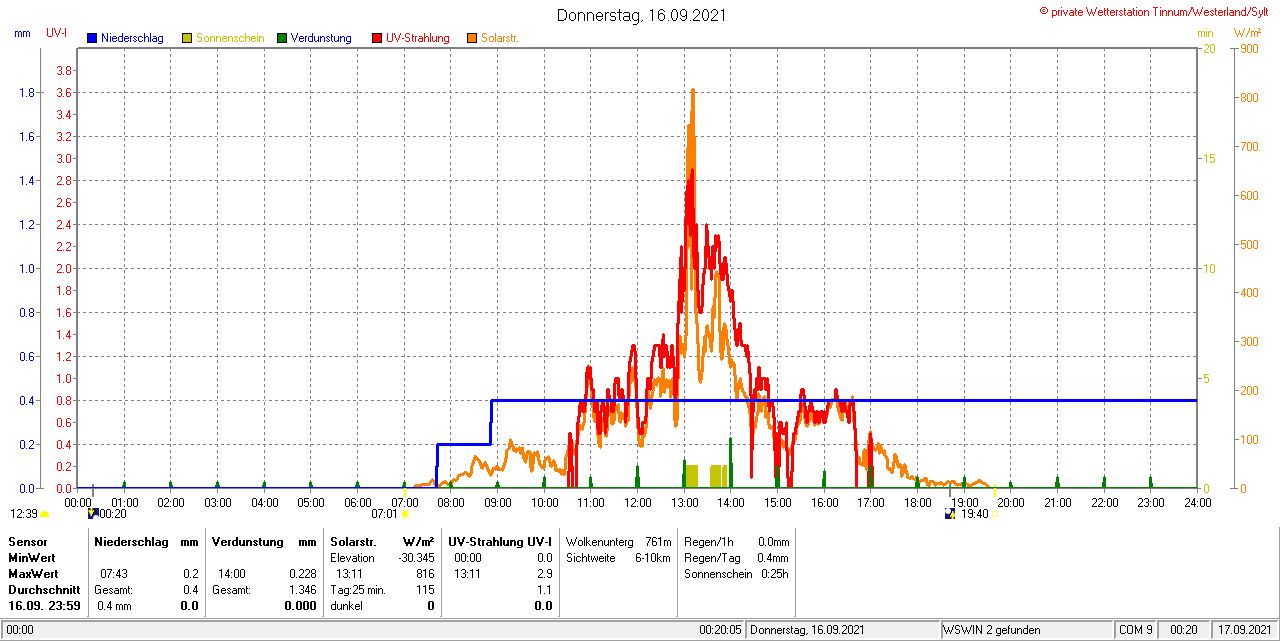Click the COM 9 status bar field
This screenshot has height=641, width=1280.
pos(1136,630)
